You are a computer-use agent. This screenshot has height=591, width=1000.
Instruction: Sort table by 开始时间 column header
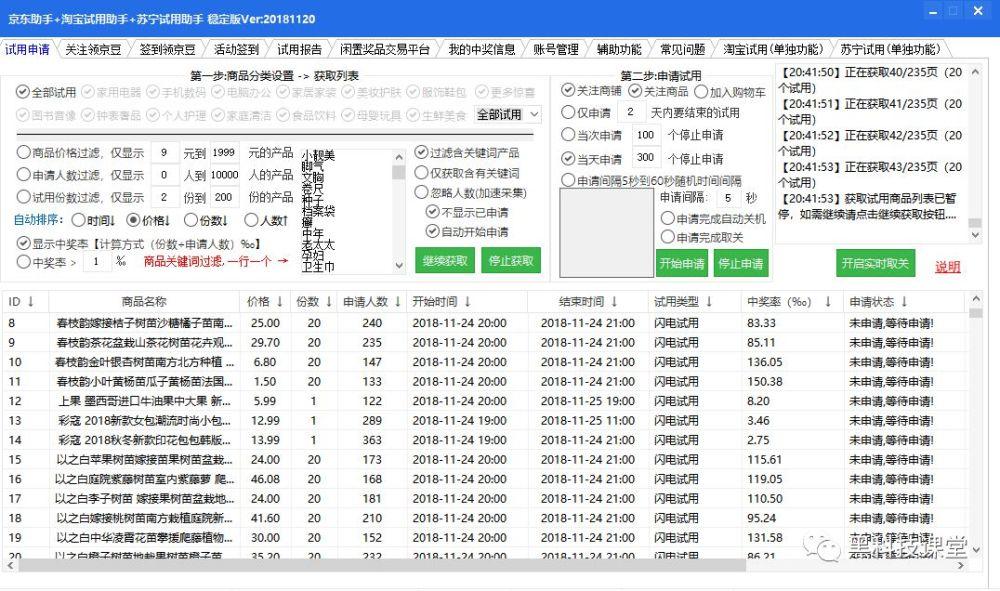[x=467, y=302]
